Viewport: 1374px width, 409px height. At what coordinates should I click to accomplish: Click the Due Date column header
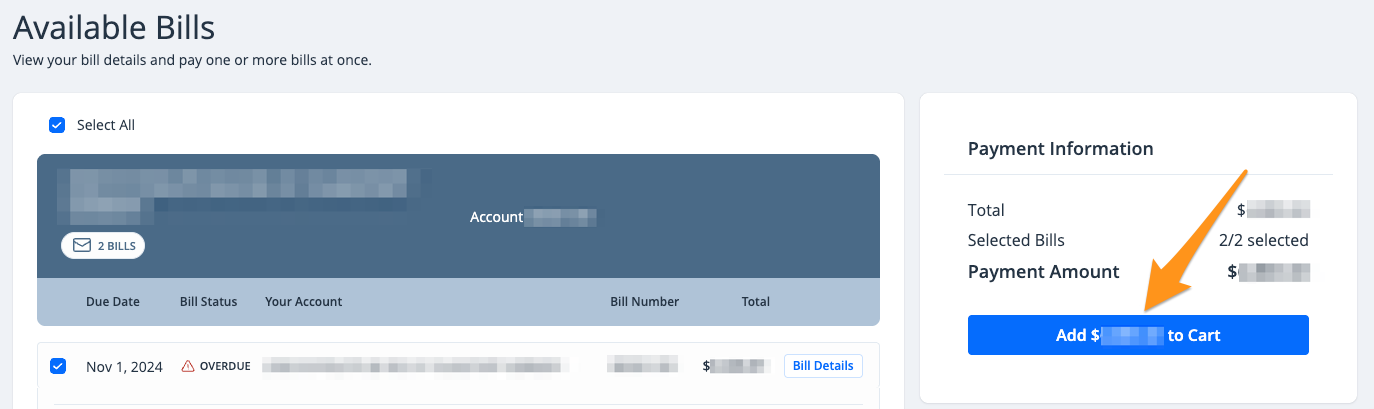click(113, 301)
